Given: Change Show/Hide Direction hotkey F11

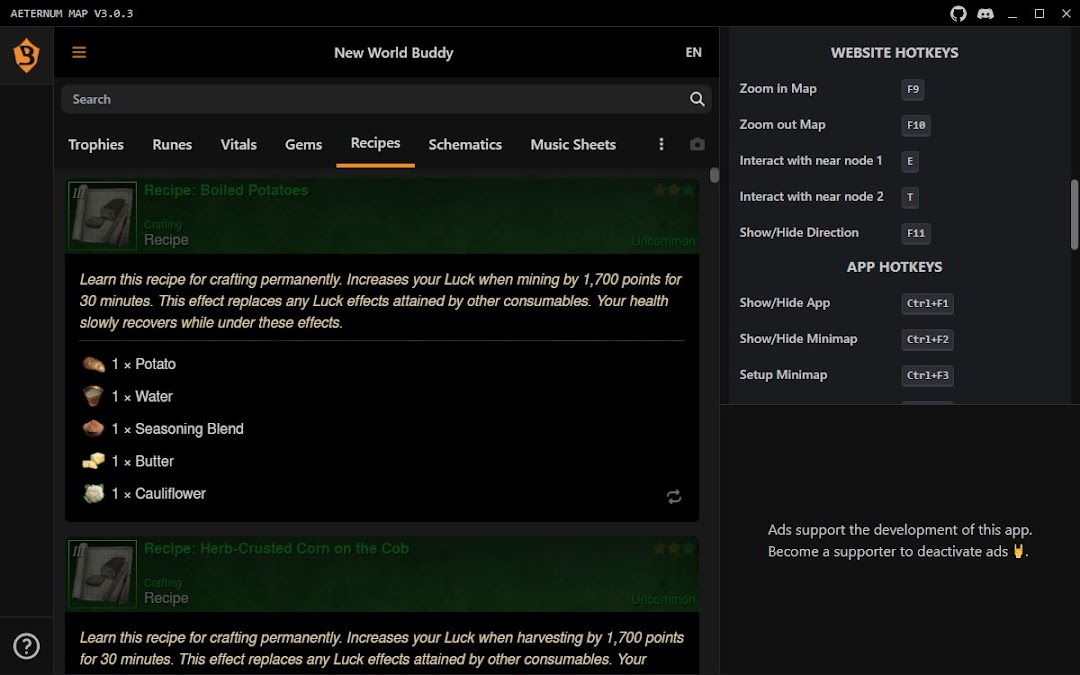Looking at the screenshot, I should (x=916, y=233).
